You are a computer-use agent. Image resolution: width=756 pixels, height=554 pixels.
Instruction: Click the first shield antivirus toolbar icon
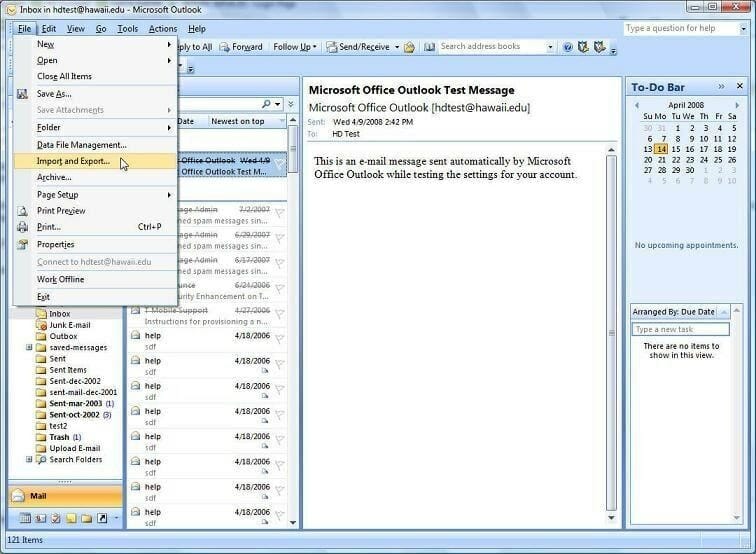pos(583,47)
